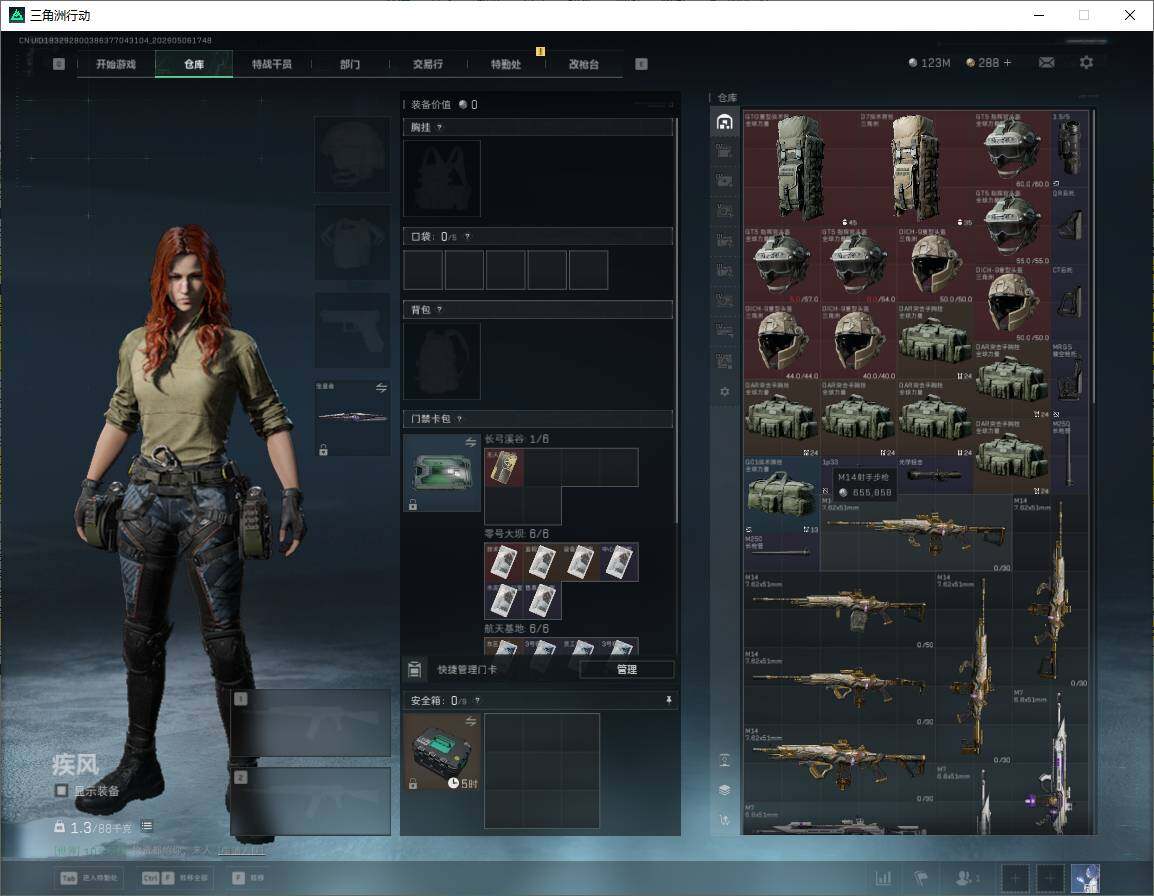Viewport: 1154px width, 896px height.
Task: Click the empty primary weapon slot 1
Action: pyautogui.click(x=311, y=722)
